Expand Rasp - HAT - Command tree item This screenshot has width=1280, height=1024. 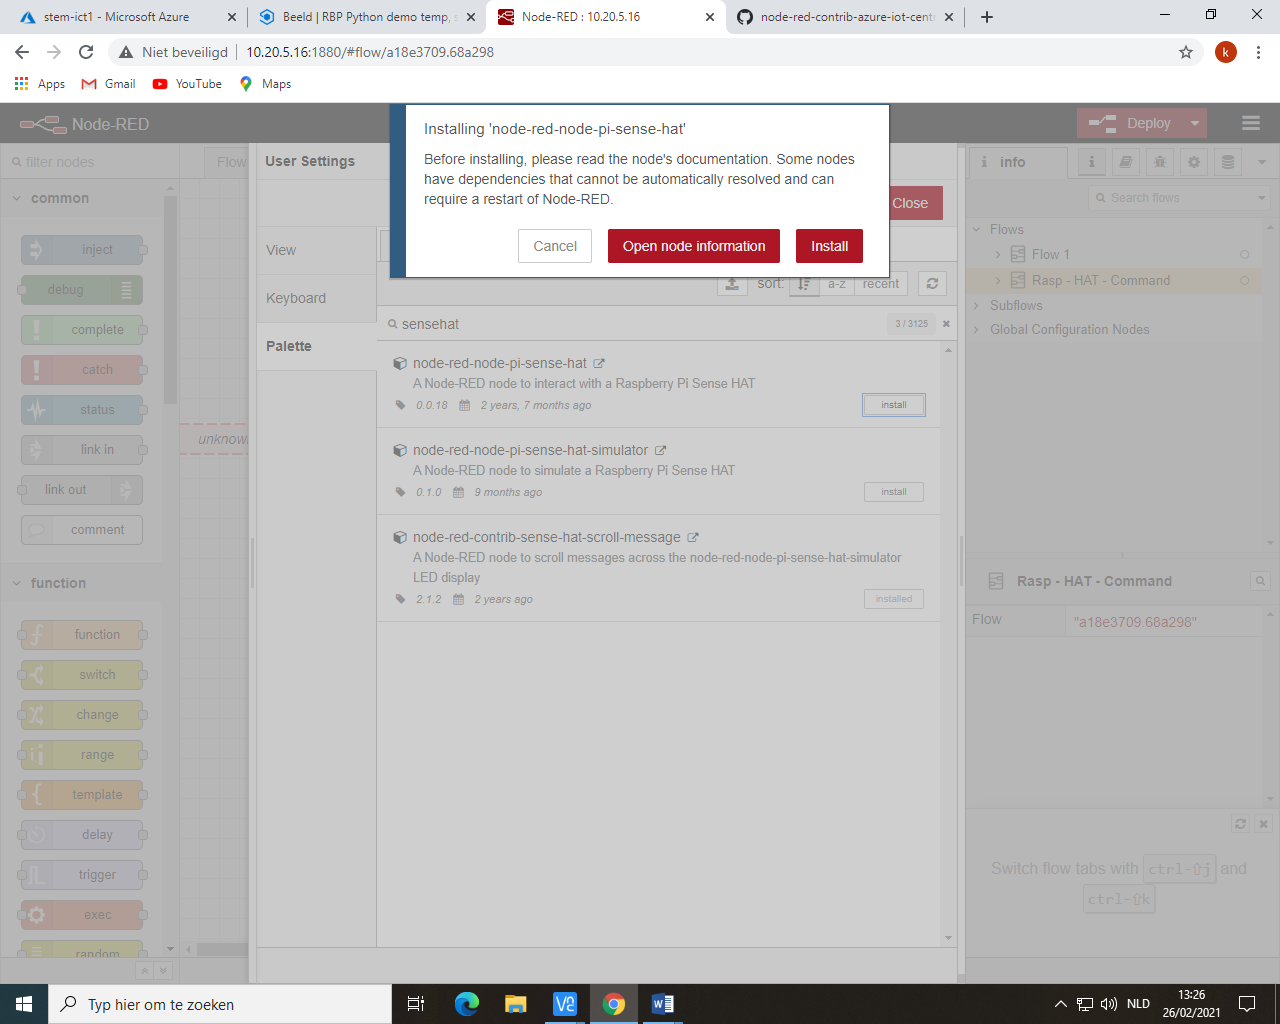997,280
